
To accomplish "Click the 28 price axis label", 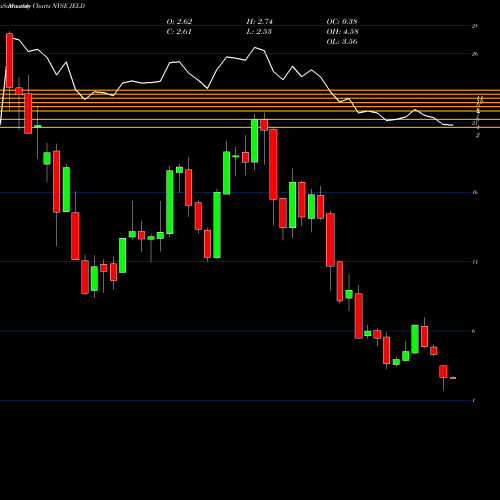I will click(x=475, y=26).
